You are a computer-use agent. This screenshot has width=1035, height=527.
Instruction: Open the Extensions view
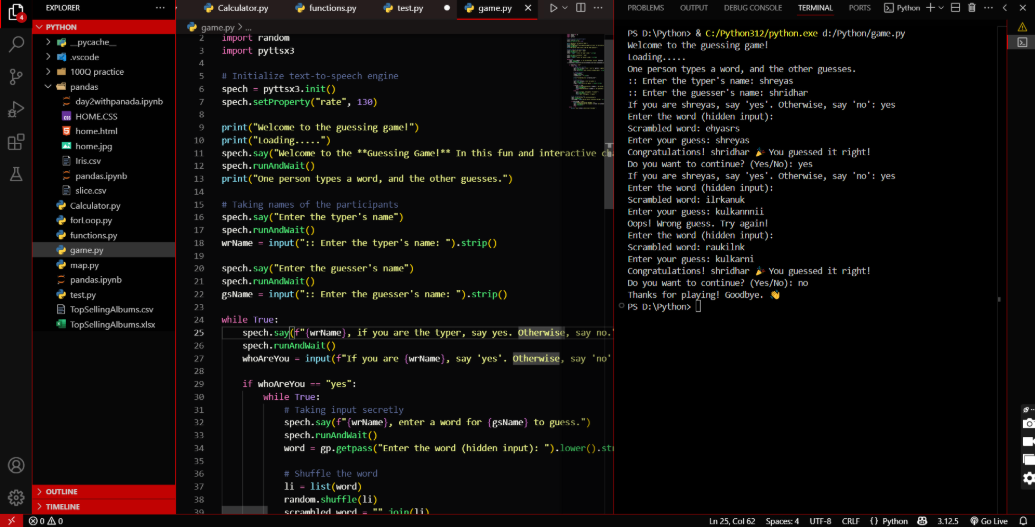(16, 142)
